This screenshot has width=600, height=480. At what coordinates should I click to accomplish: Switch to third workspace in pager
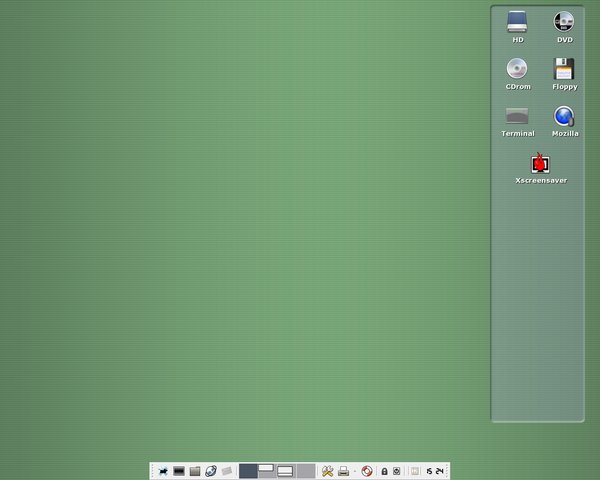coord(286,471)
